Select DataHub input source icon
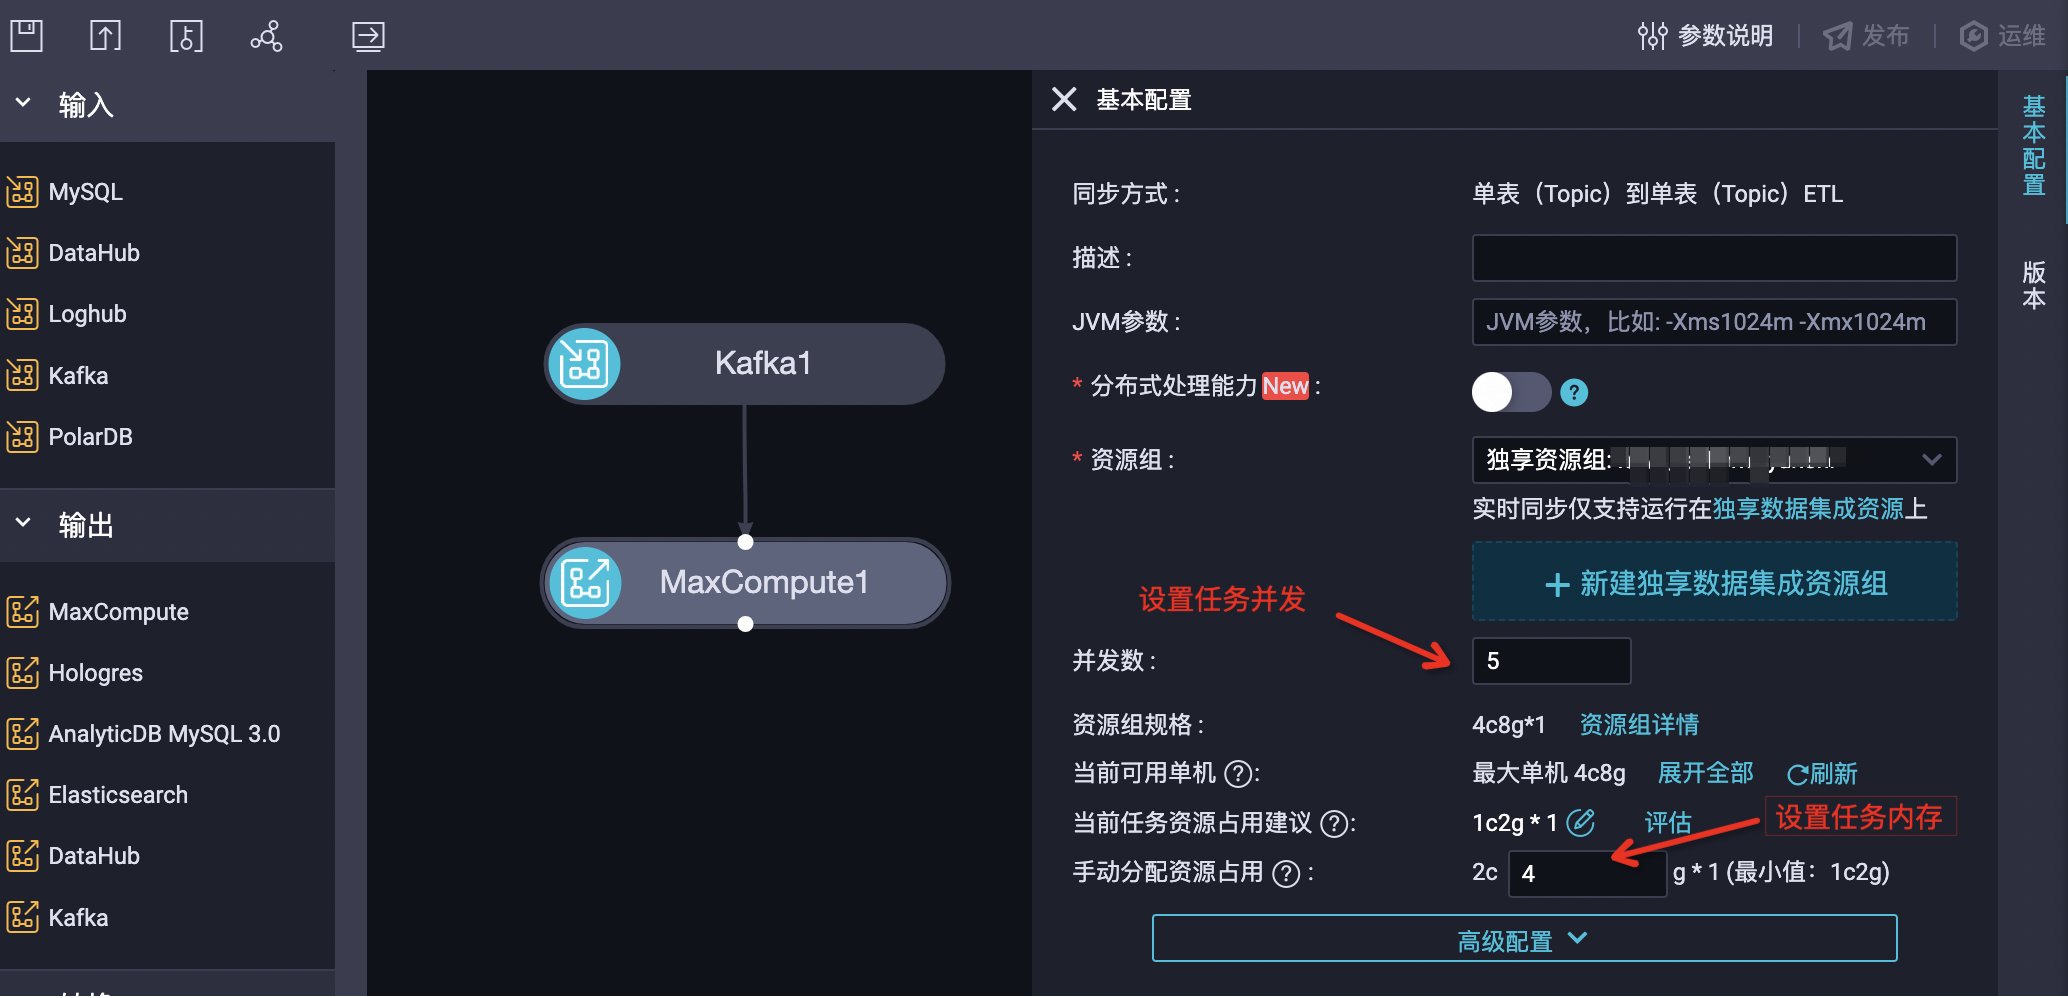2068x998 pixels. click(22, 252)
